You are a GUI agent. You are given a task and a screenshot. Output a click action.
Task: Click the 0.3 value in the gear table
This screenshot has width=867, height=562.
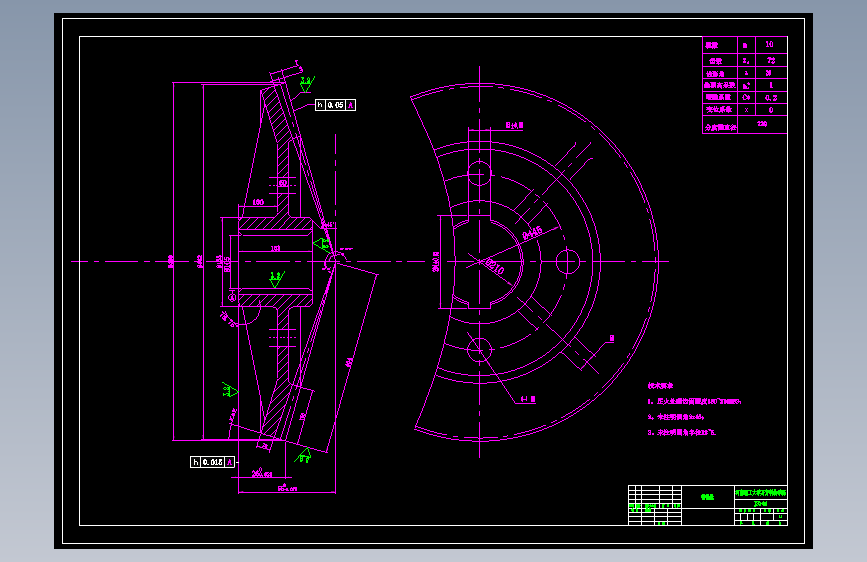point(771,97)
